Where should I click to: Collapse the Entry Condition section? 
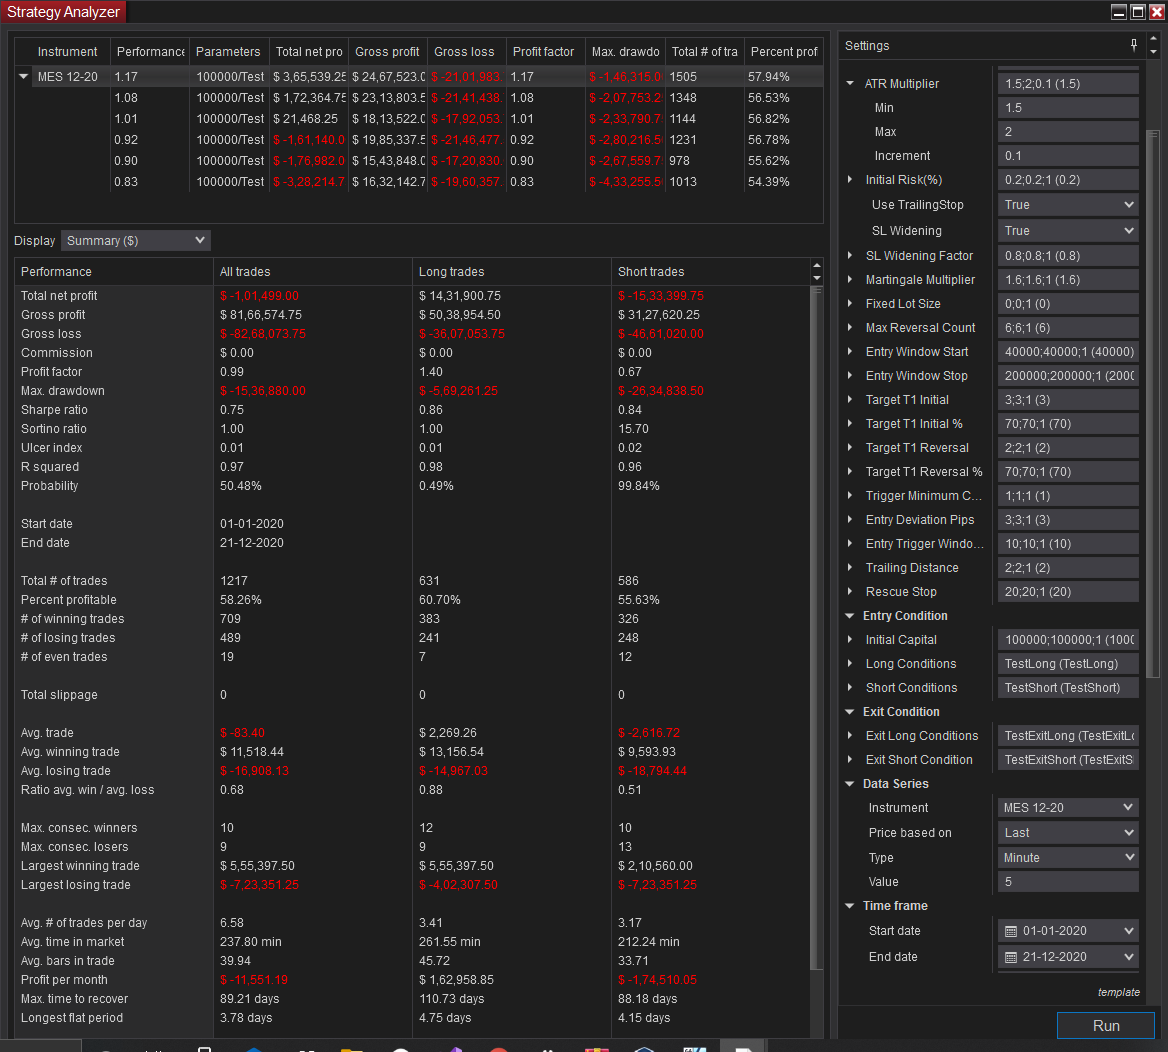[850, 615]
